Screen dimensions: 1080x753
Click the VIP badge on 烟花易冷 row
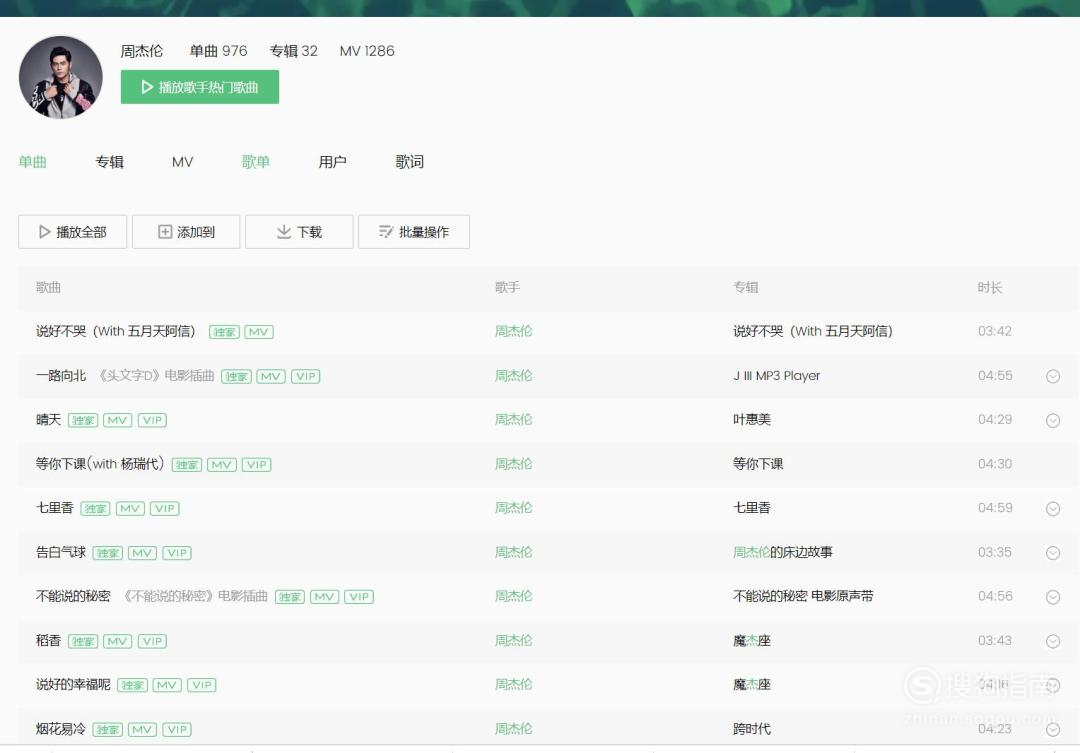point(177,730)
